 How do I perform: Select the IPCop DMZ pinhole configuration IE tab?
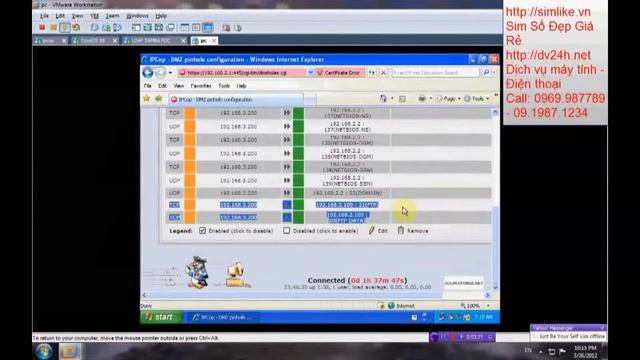236,99
